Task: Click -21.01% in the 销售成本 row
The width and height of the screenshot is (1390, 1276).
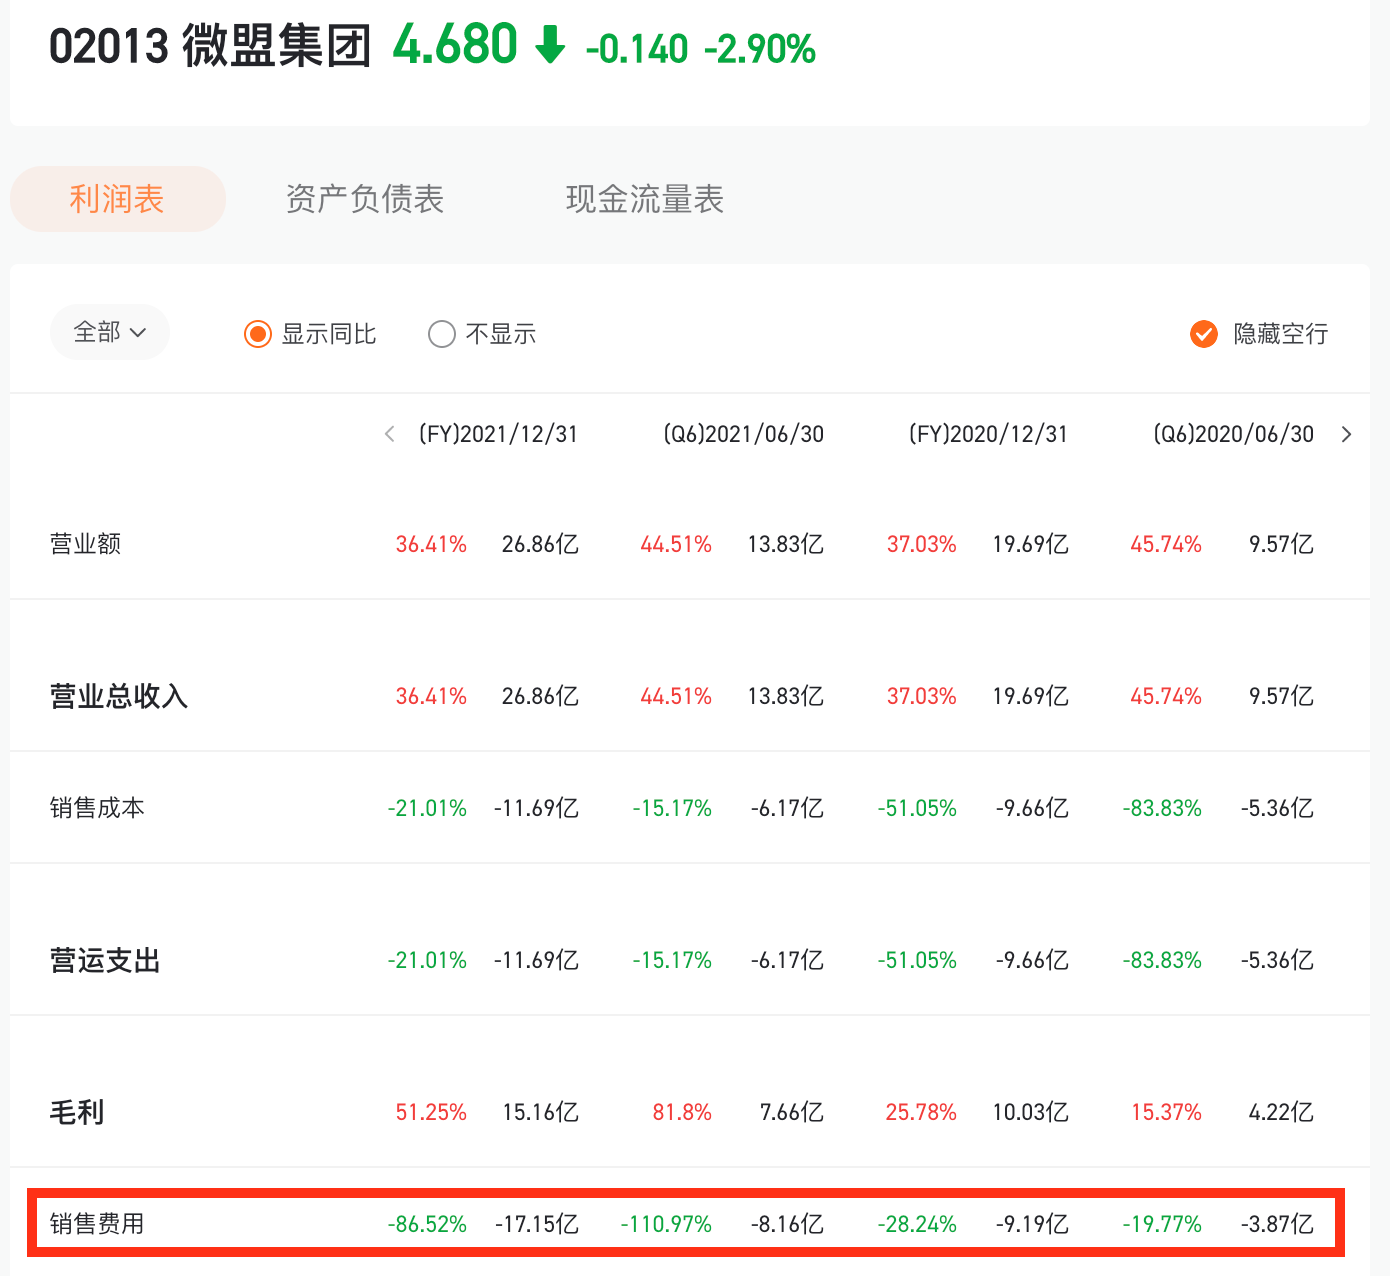Action: 427,808
